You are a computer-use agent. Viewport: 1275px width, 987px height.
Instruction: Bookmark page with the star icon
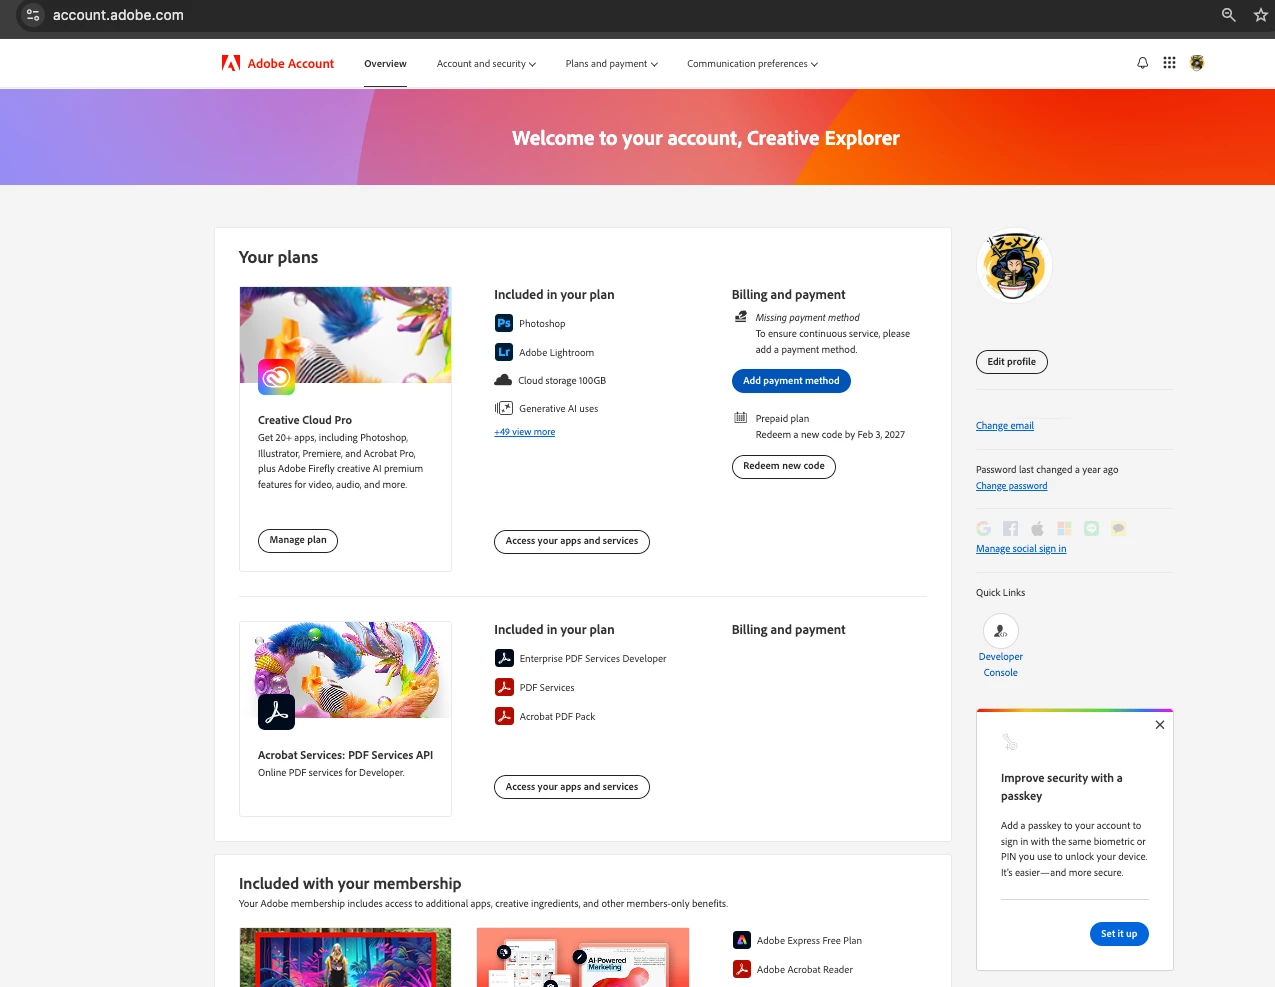(1261, 15)
